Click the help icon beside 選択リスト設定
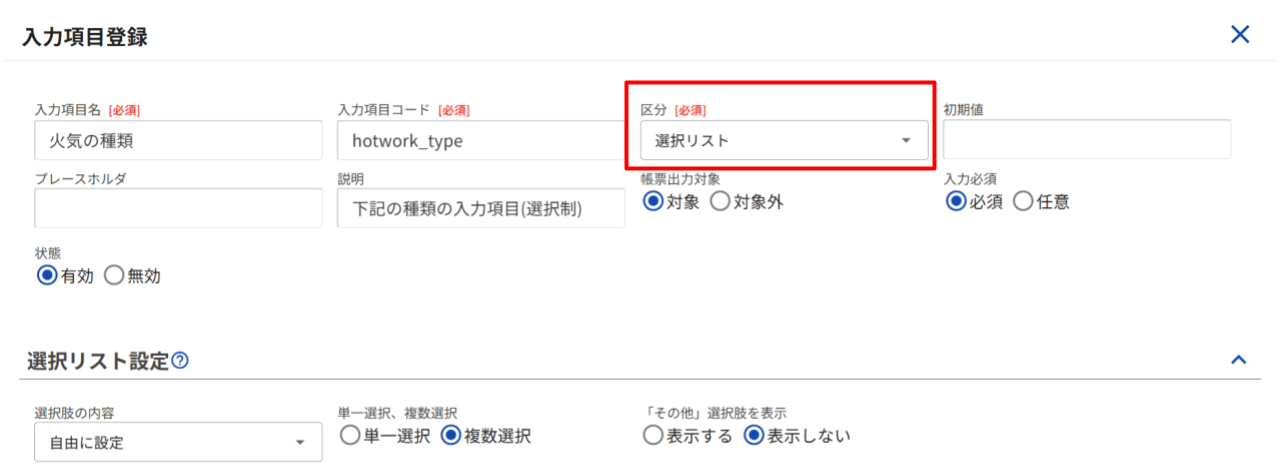 (x=180, y=361)
